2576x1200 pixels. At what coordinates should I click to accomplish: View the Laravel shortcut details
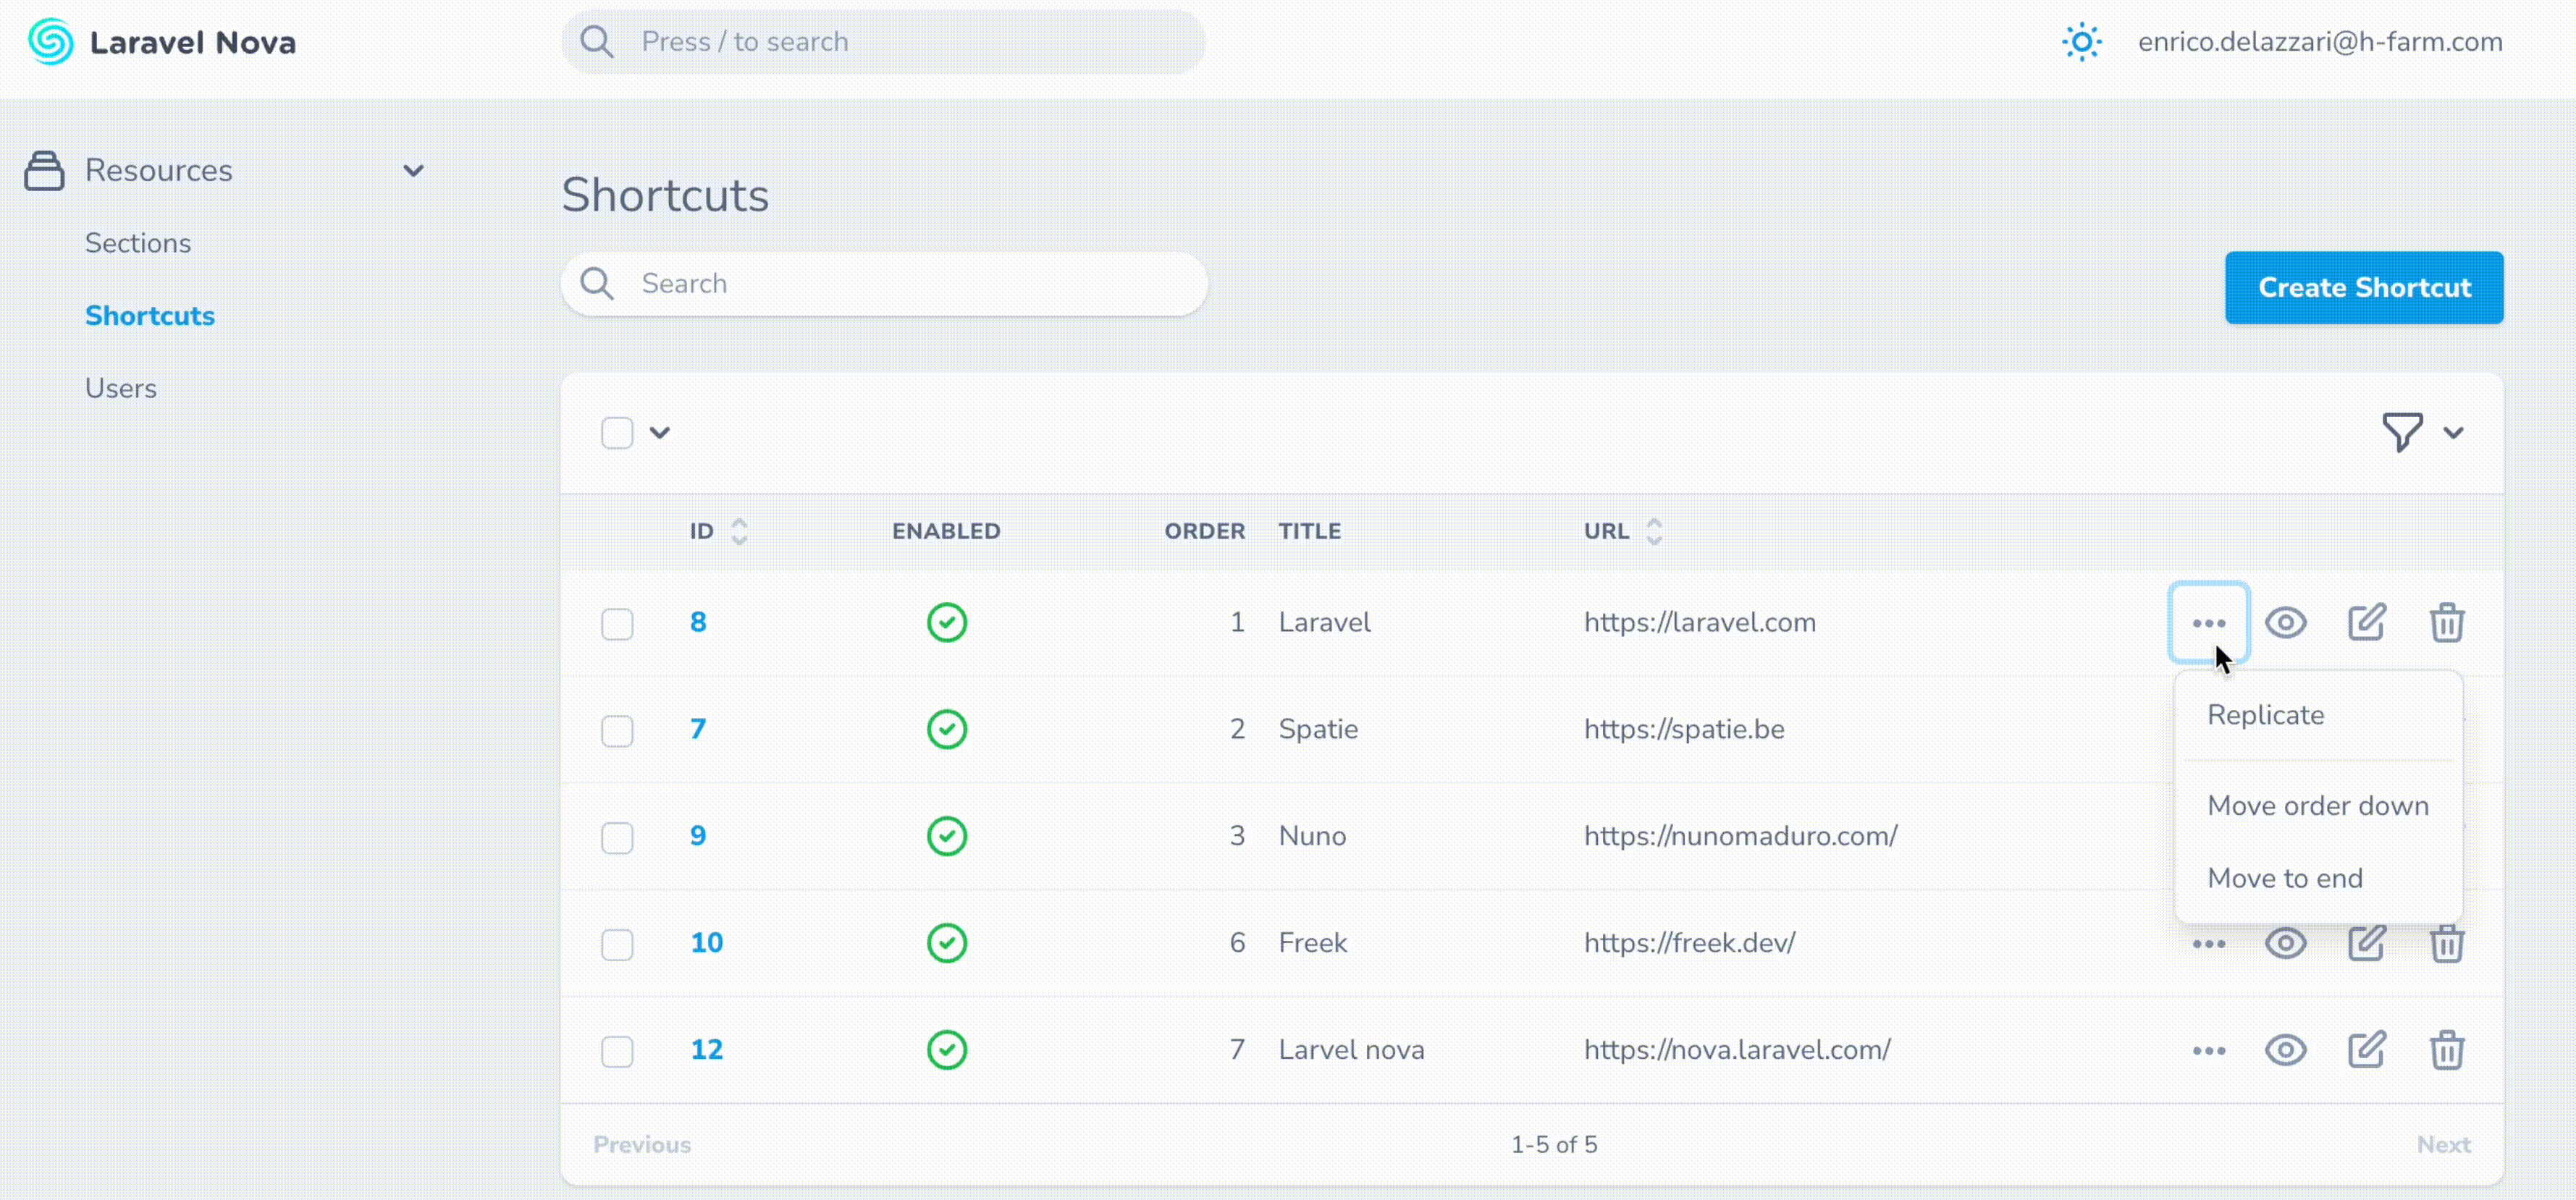click(x=2286, y=623)
